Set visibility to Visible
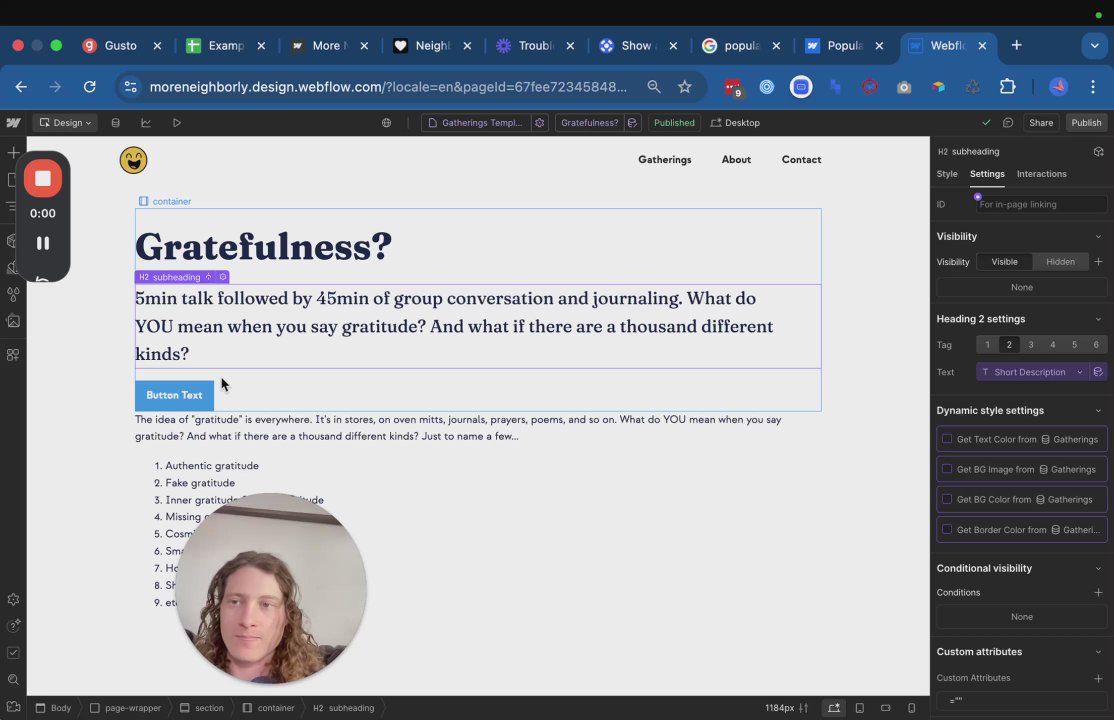Screen dimensions: 1114x720 [1005, 262]
